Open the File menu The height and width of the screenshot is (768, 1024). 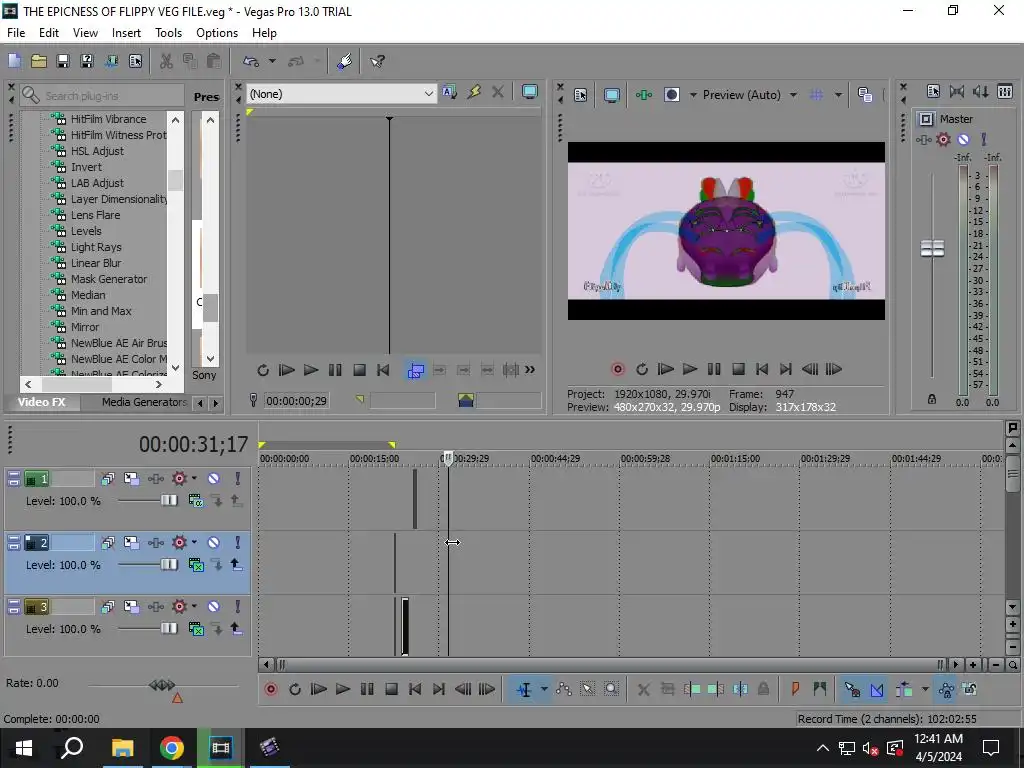click(16, 33)
